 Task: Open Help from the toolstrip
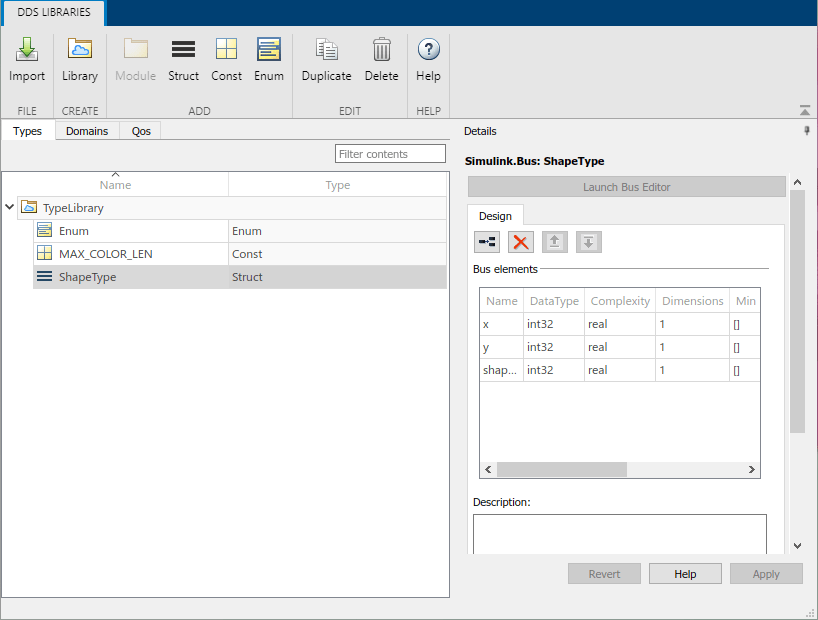point(428,59)
